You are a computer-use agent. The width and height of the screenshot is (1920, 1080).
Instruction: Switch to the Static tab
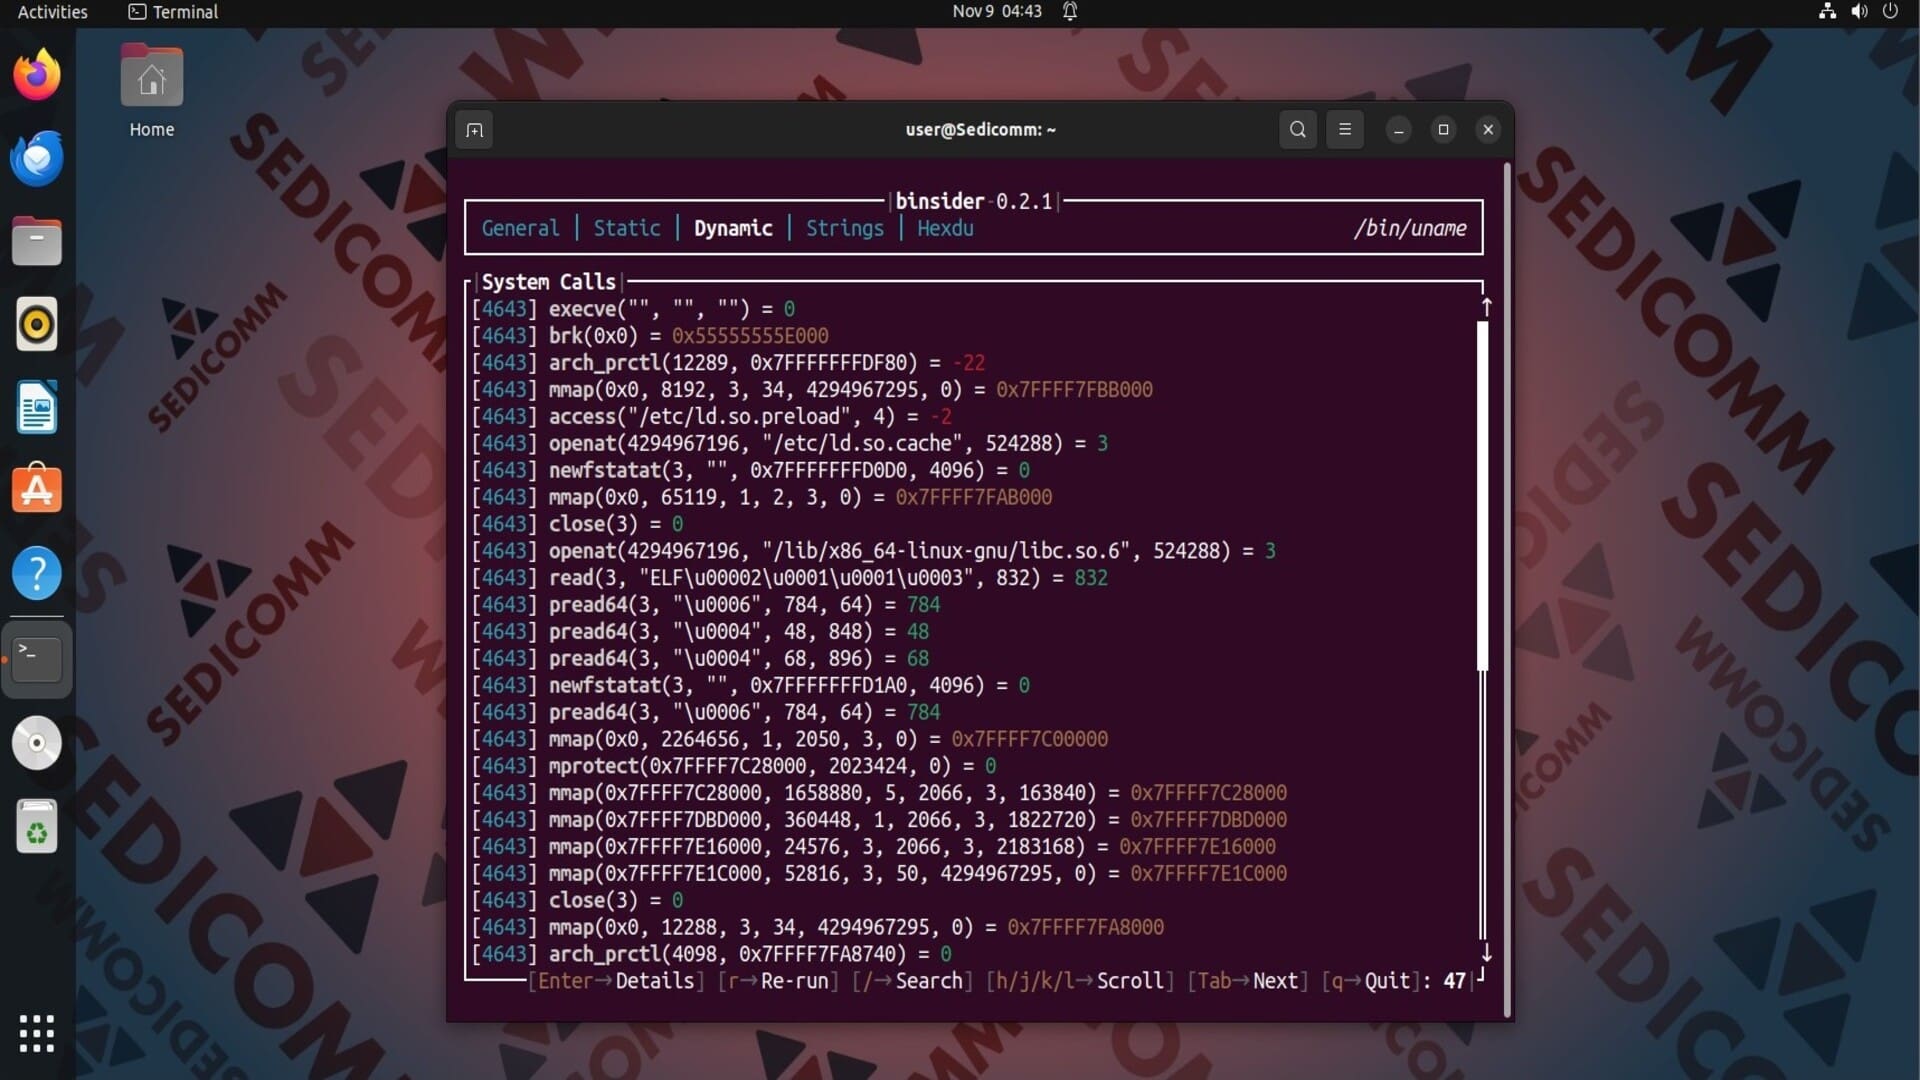pyautogui.click(x=627, y=228)
